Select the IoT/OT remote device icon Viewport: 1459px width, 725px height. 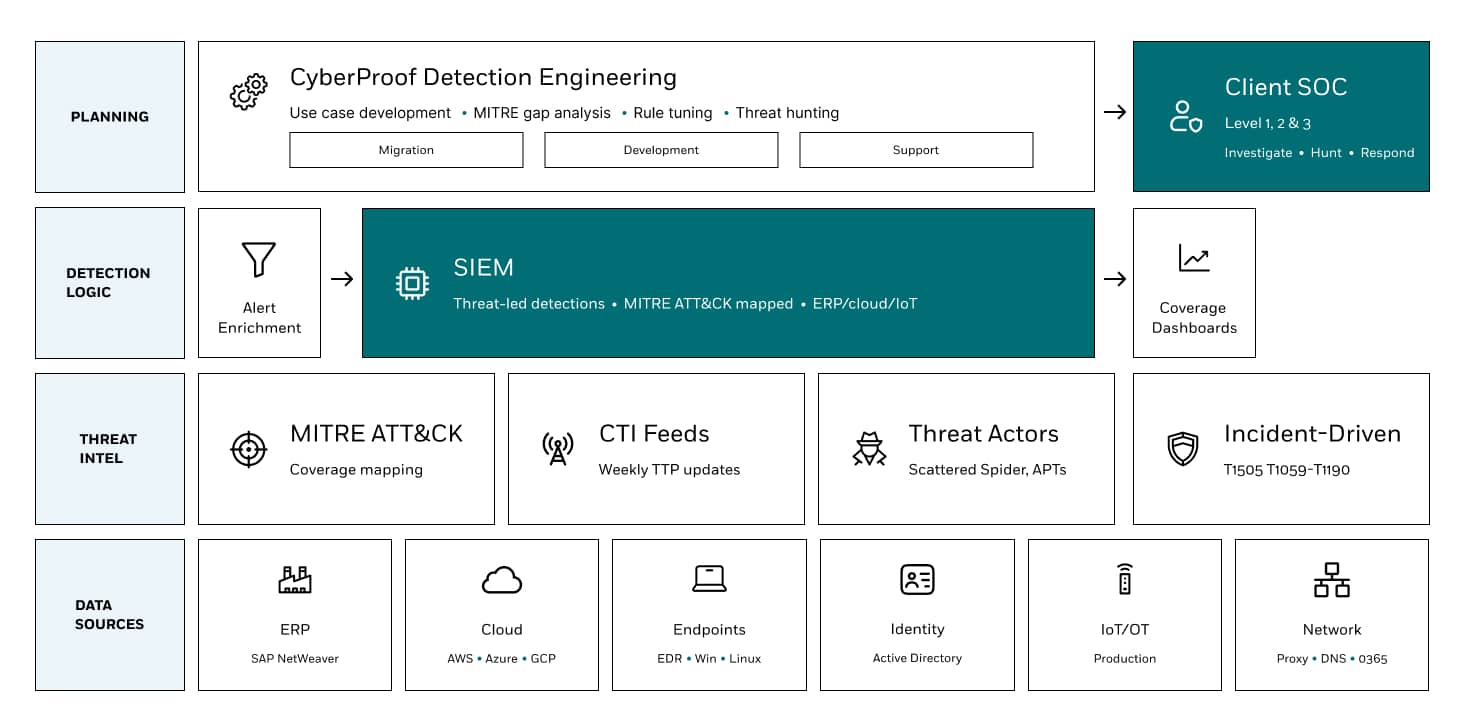[1125, 579]
